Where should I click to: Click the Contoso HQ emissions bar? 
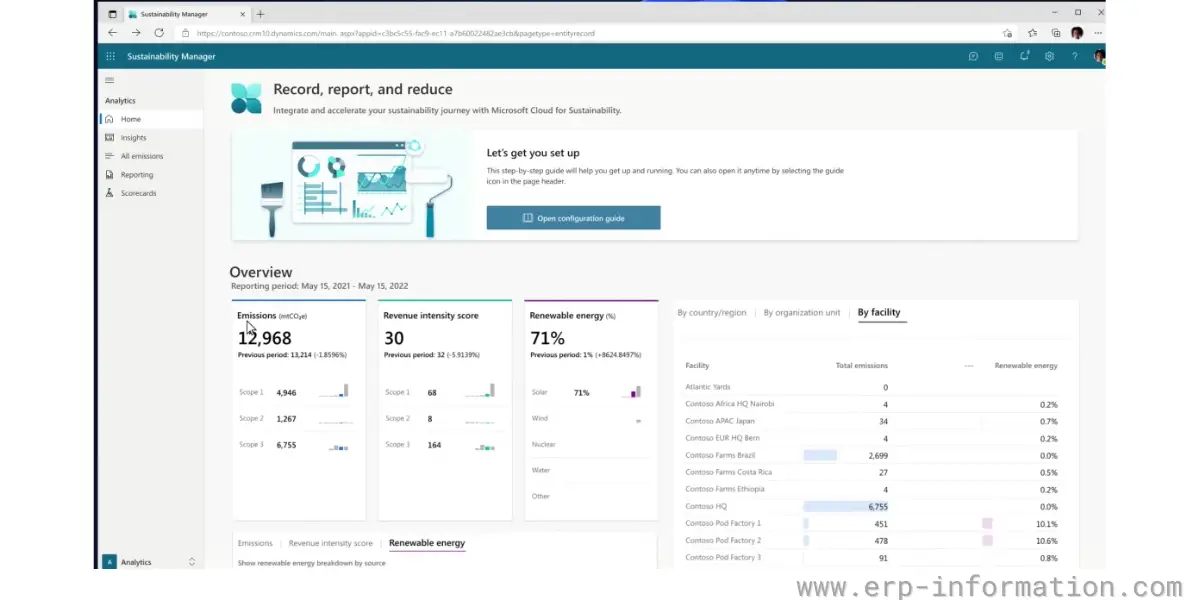coord(845,507)
